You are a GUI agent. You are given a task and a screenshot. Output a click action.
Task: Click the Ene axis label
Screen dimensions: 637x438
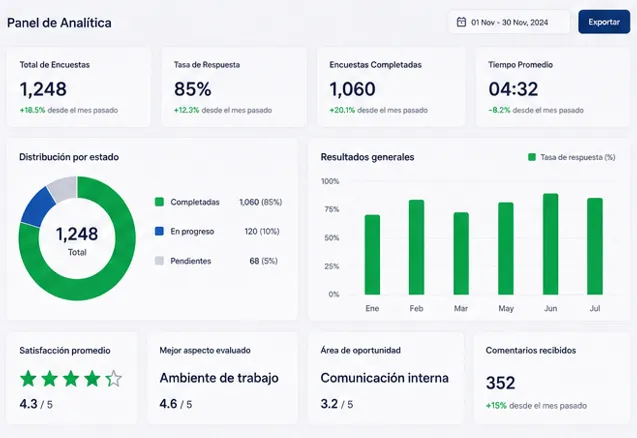(x=372, y=308)
